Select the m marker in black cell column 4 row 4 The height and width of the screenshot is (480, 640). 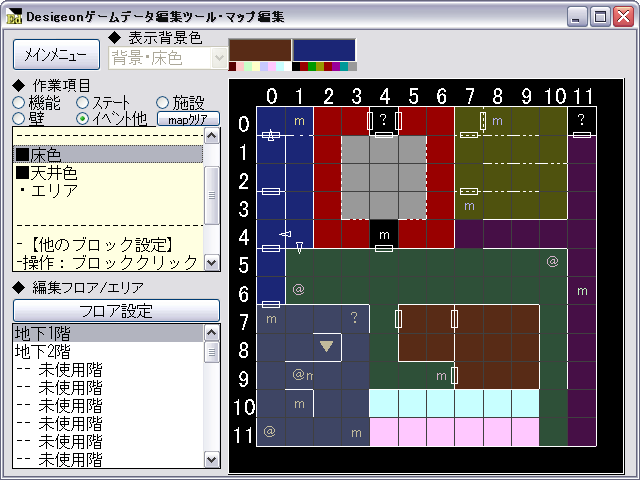click(x=384, y=235)
